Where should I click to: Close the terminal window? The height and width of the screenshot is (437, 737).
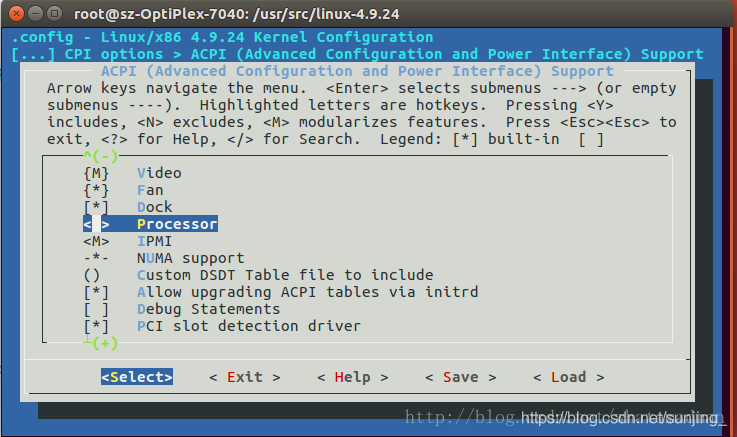pos(16,14)
